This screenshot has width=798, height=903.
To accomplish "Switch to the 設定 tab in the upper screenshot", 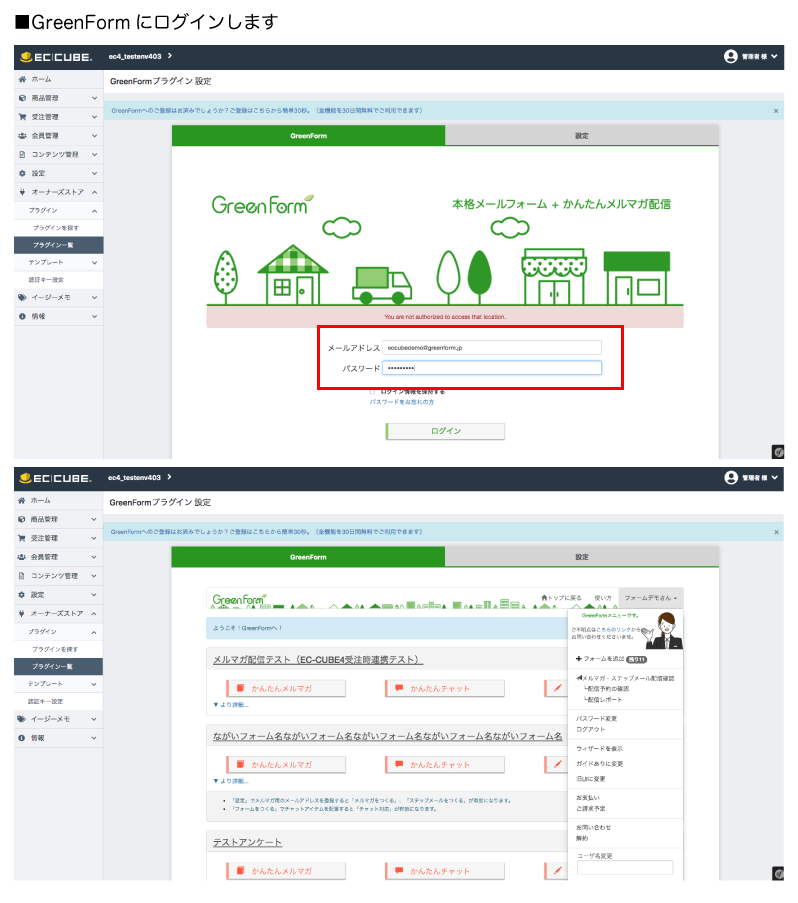I will (582, 136).
